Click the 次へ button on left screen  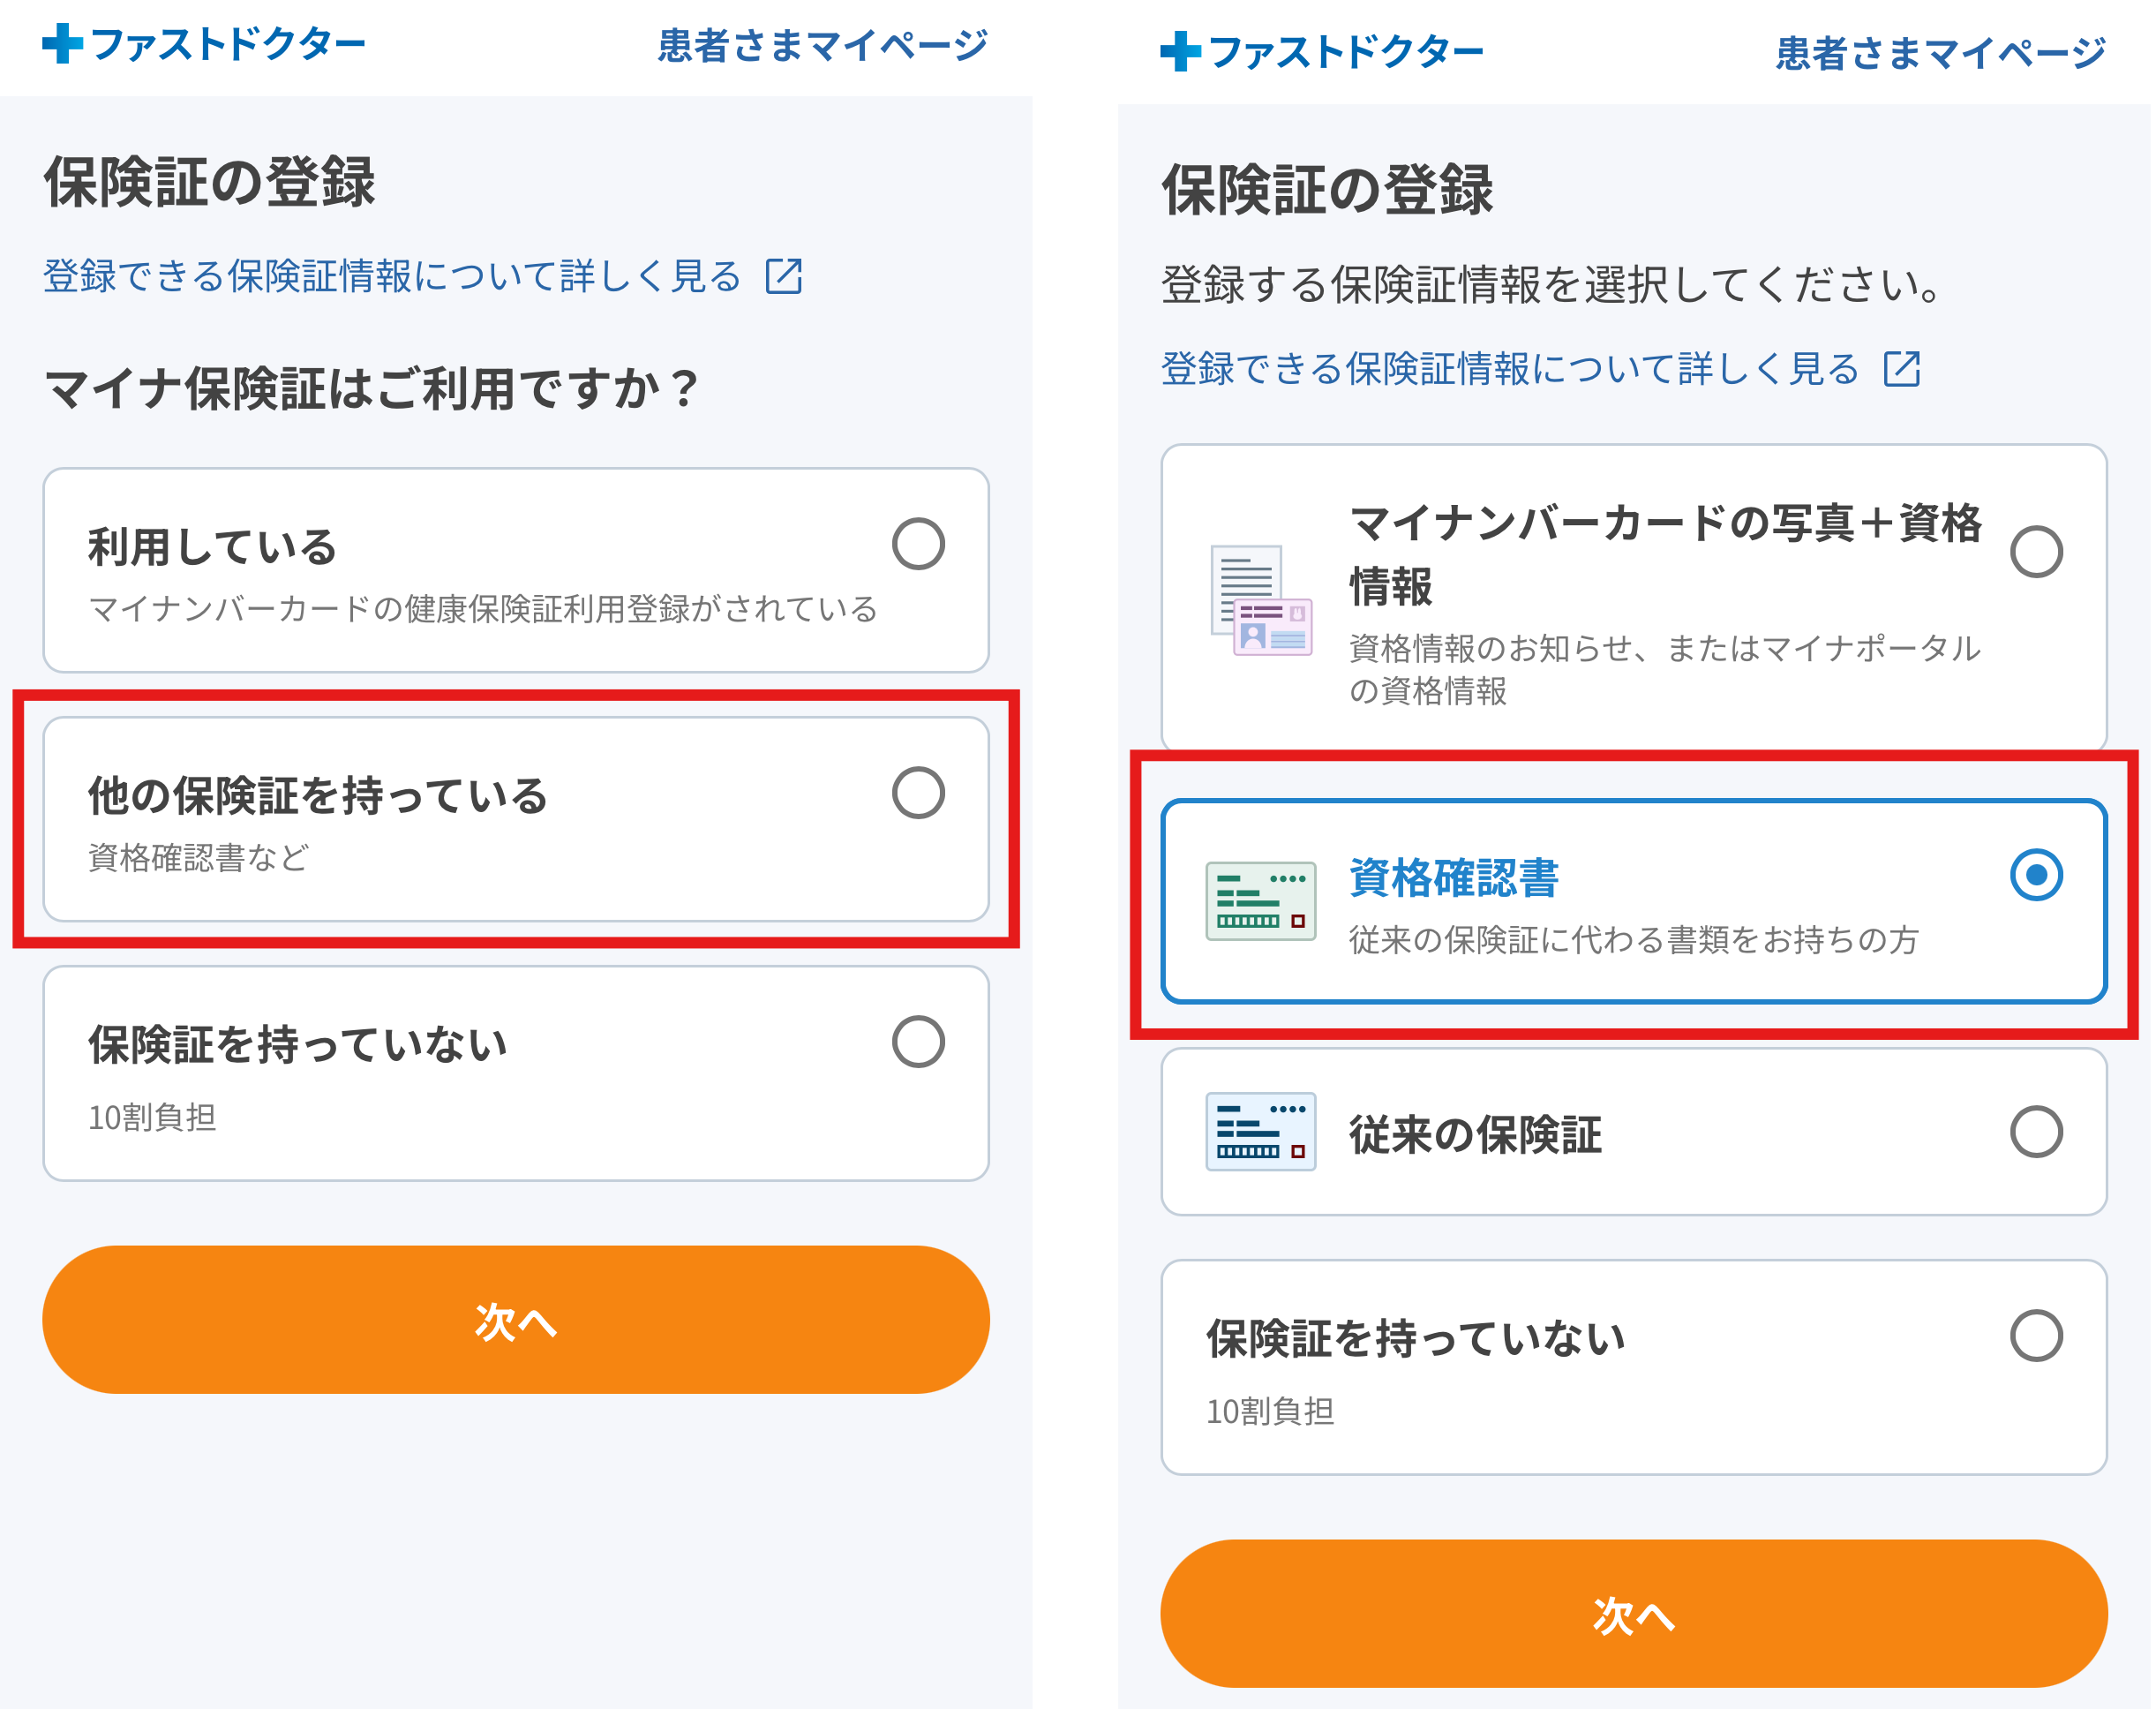click(x=516, y=1320)
